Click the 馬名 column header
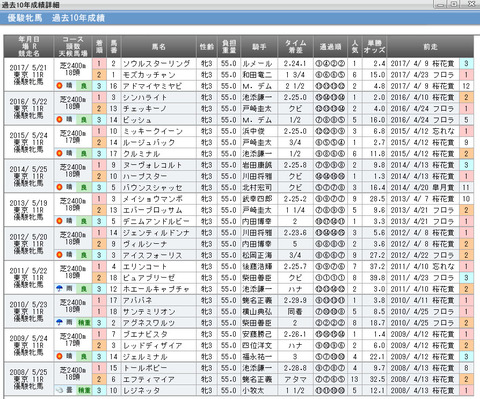This screenshot has height=399, width=480. (159, 47)
